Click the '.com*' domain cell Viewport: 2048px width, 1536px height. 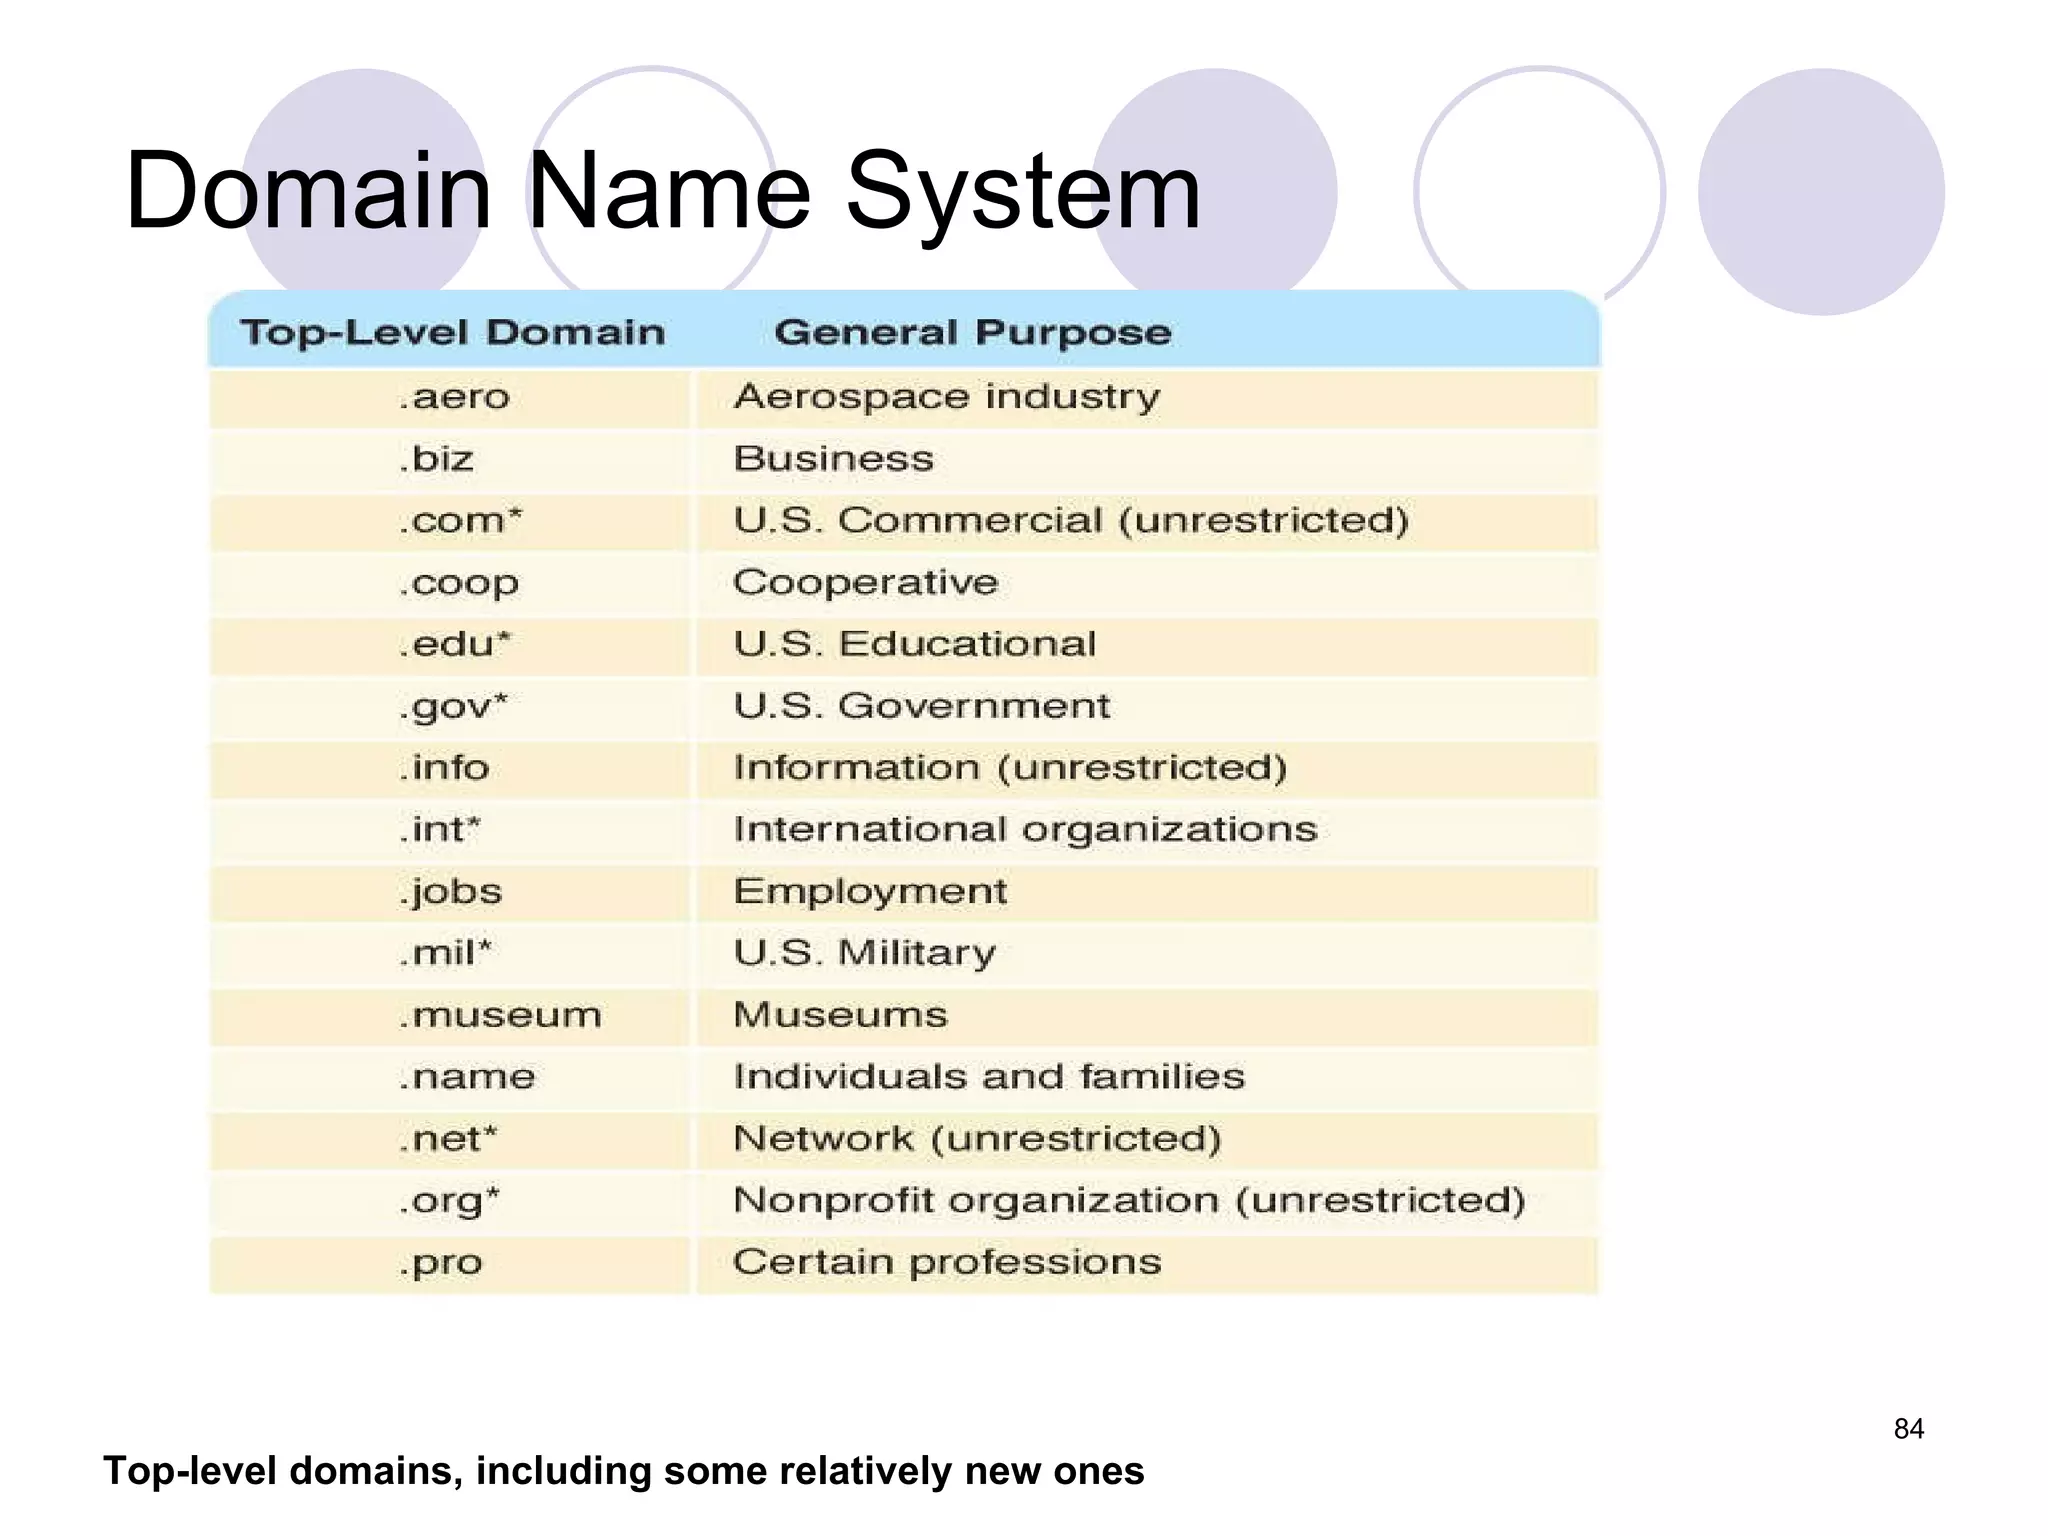tap(450, 522)
